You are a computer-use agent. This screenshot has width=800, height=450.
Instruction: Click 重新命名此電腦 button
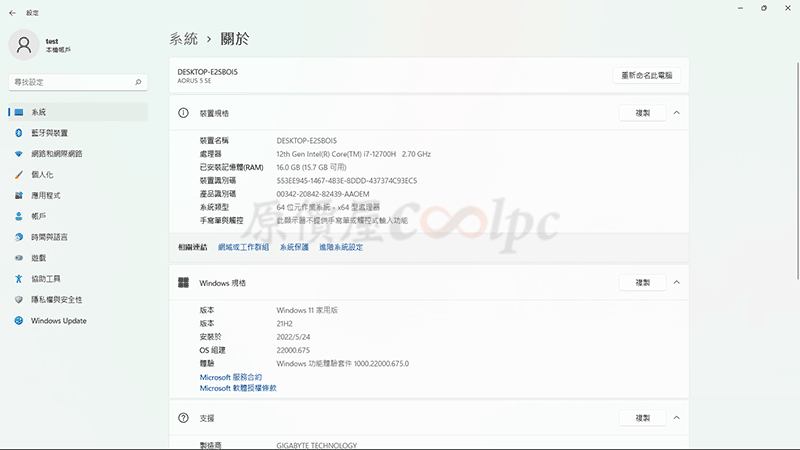click(x=646, y=76)
